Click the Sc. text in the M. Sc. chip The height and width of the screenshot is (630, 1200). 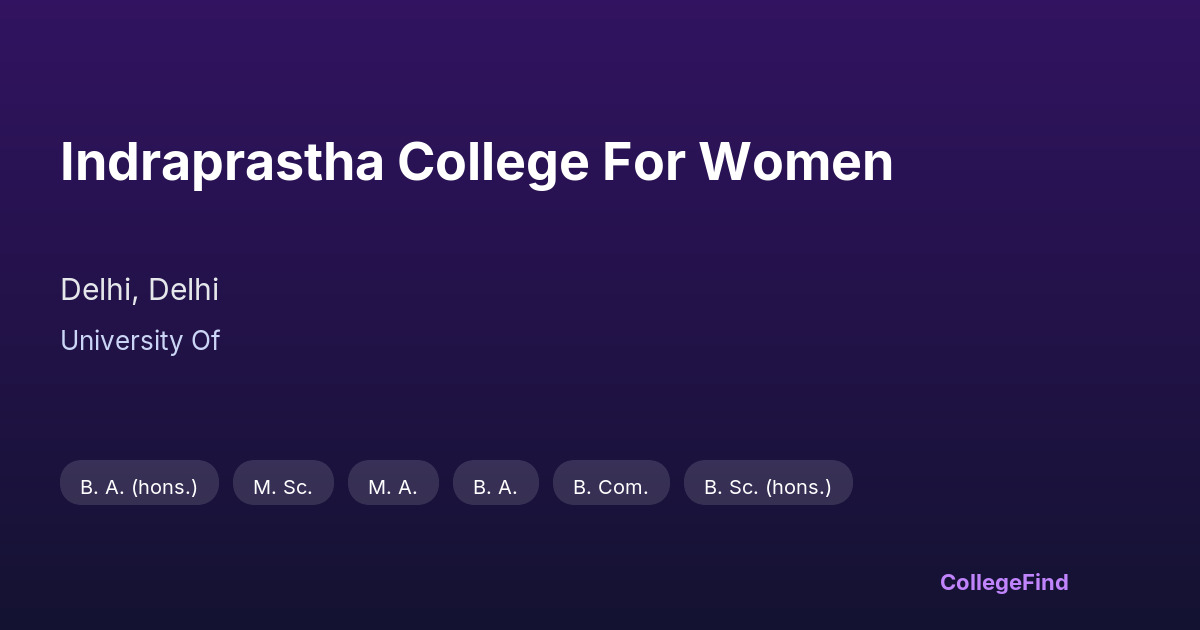pos(297,487)
